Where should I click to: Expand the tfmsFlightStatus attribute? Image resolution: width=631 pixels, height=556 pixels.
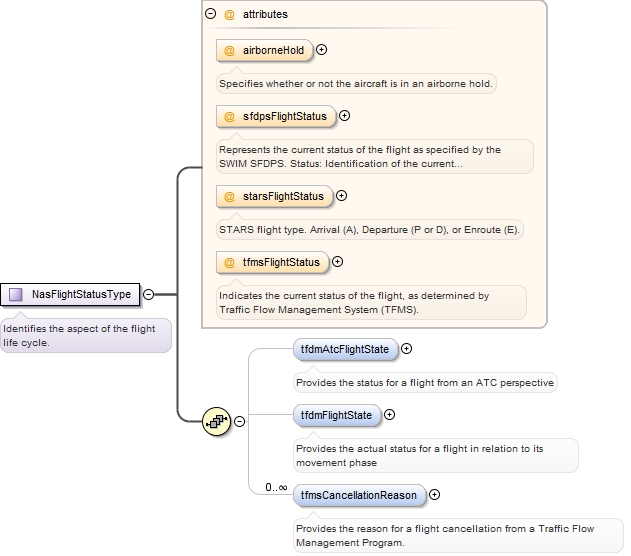[x=337, y=262]
